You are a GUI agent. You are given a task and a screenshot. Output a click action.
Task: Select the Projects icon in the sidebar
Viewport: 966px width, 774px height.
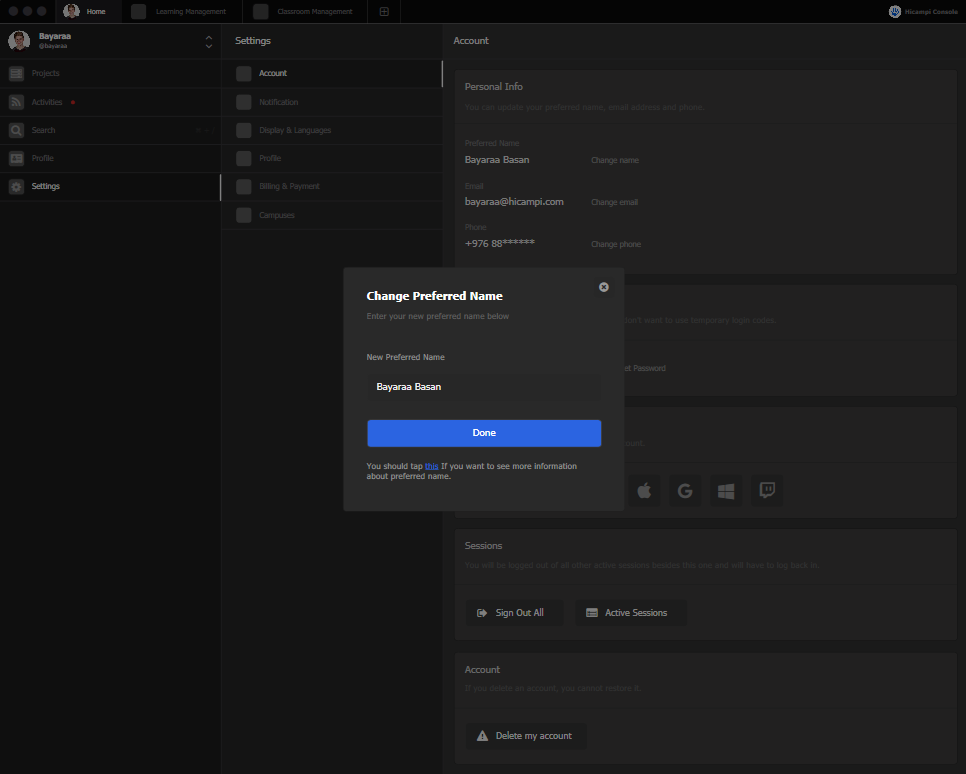(16, 73)
